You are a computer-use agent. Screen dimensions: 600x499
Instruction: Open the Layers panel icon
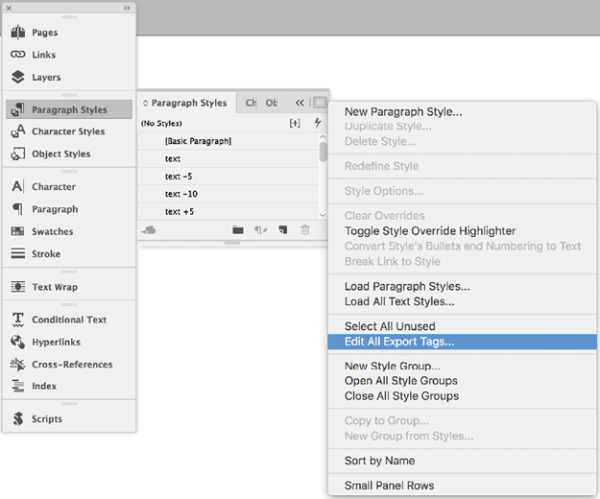[18, 77]
